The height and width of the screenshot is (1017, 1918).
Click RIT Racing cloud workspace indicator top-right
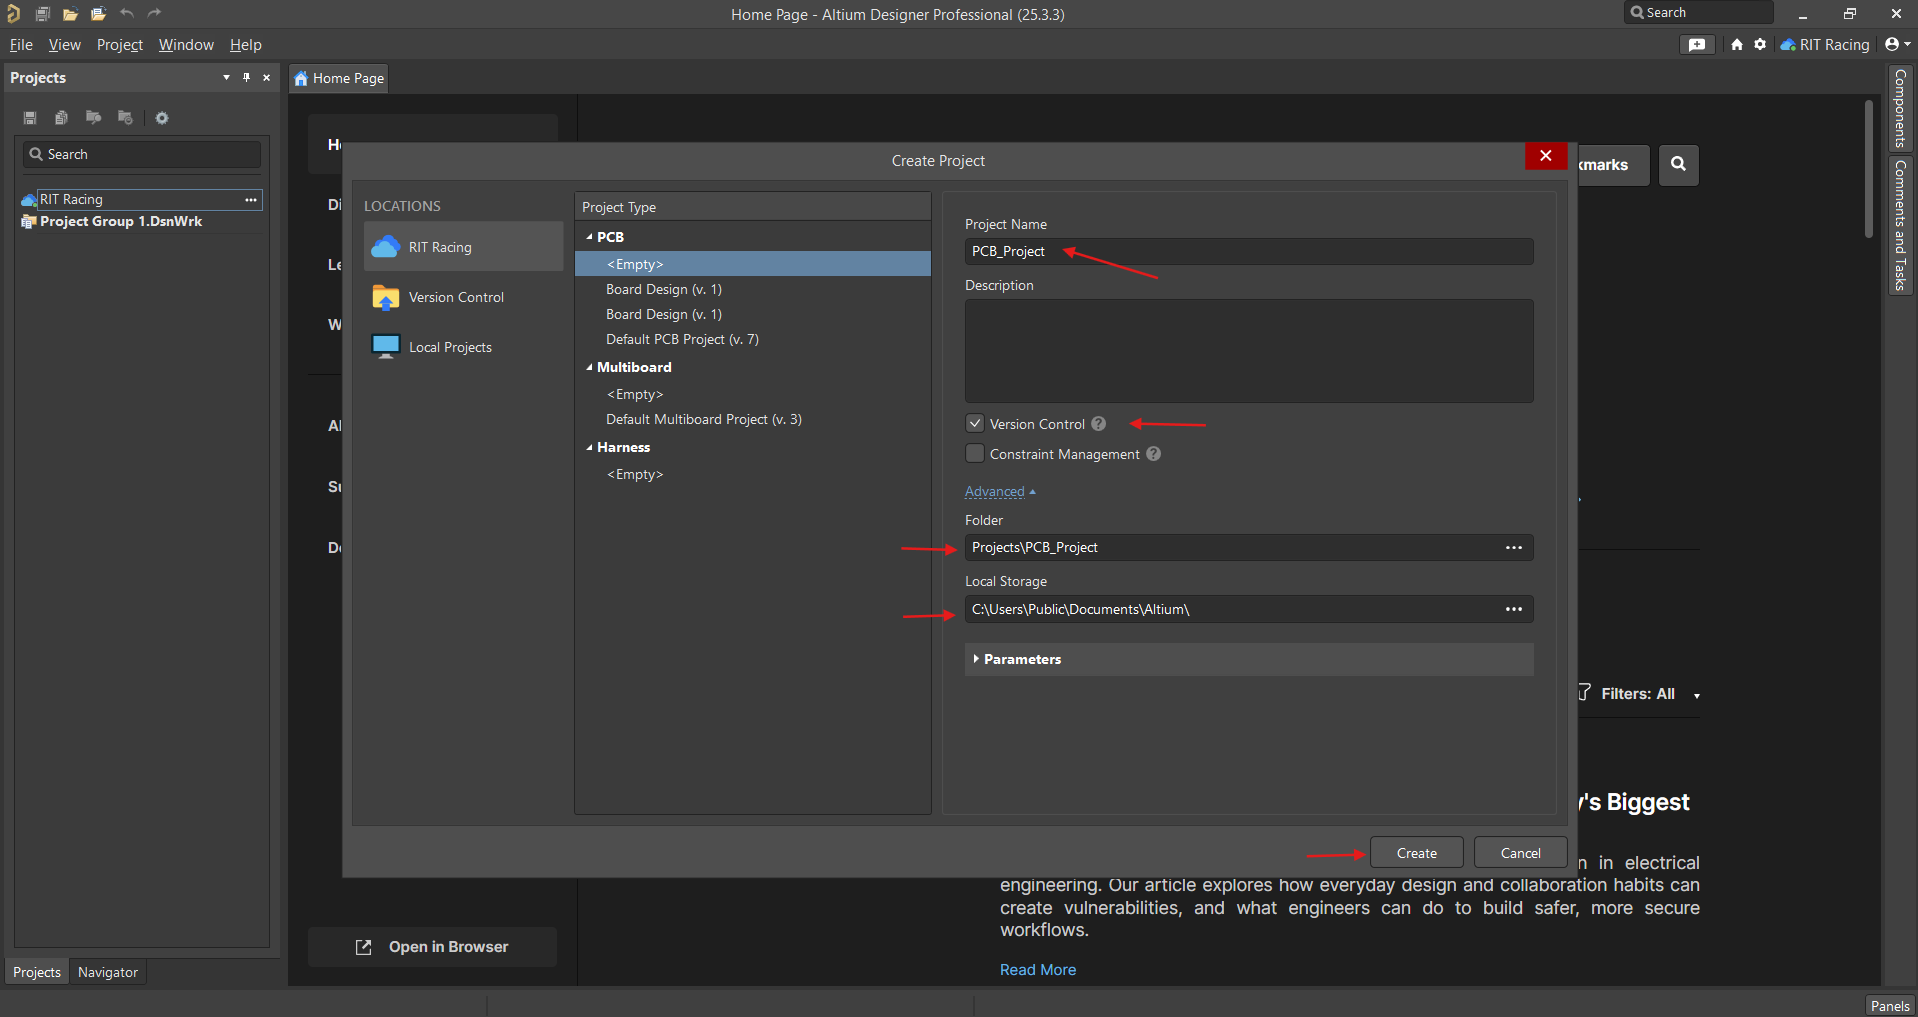[x=1825, y=44]
